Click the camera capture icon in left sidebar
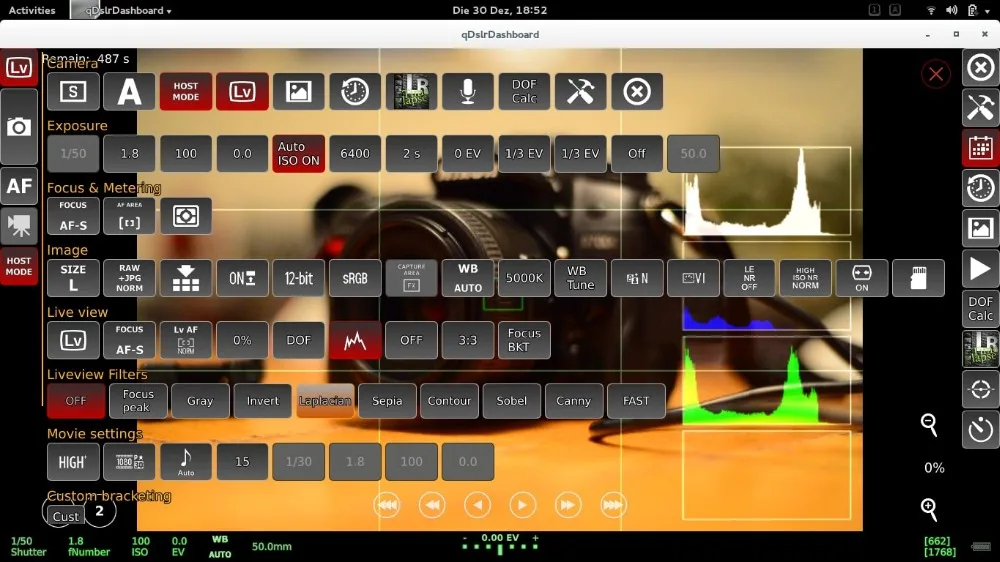The image size is (1000, 562). pyautogui.click(x=19, y=127)
